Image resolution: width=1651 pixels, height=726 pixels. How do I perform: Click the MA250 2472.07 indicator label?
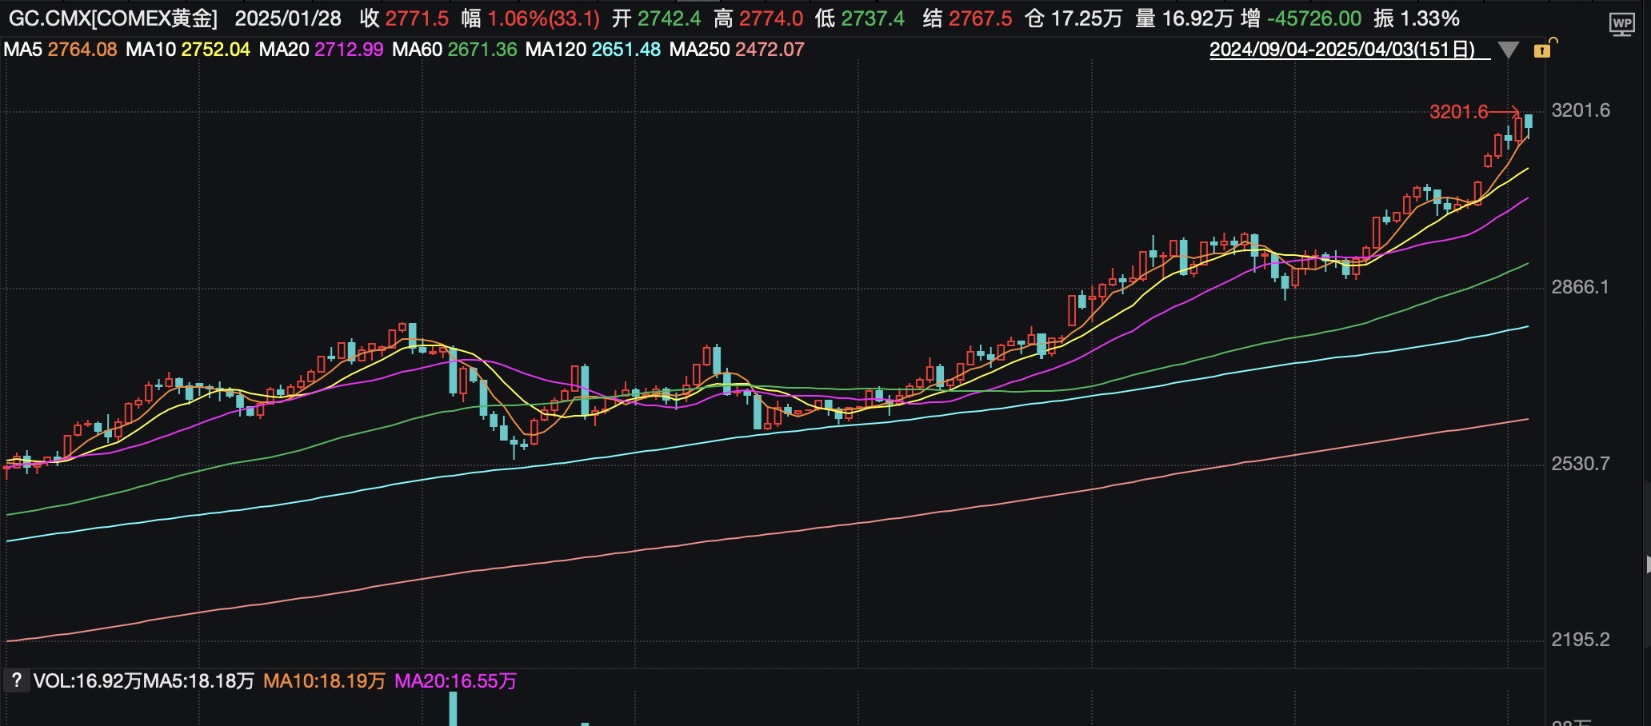[737, 49]
